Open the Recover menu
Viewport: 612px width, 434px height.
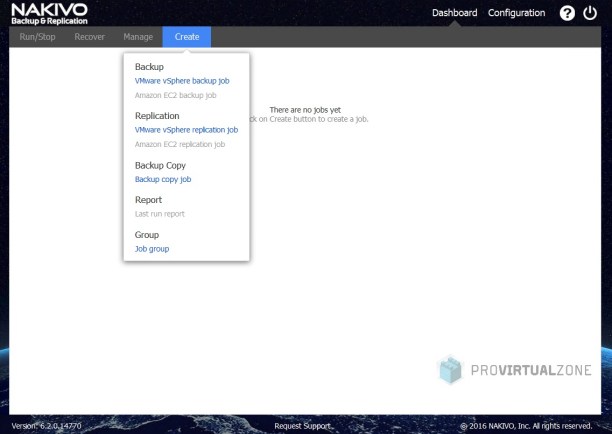coord(89,37)
